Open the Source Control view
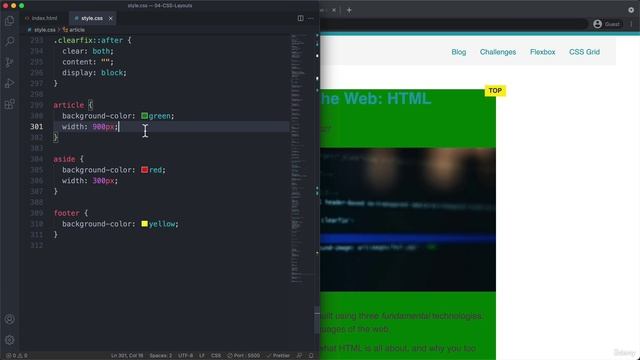 9,62
